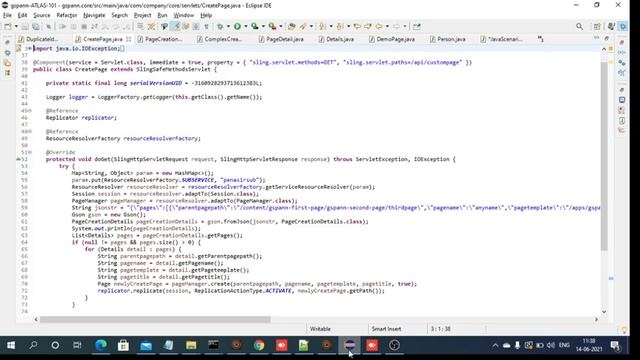Click the Next Annotation toolbar icon
The height and width of the screenshot is (360, 640).
tap(322, 27)
